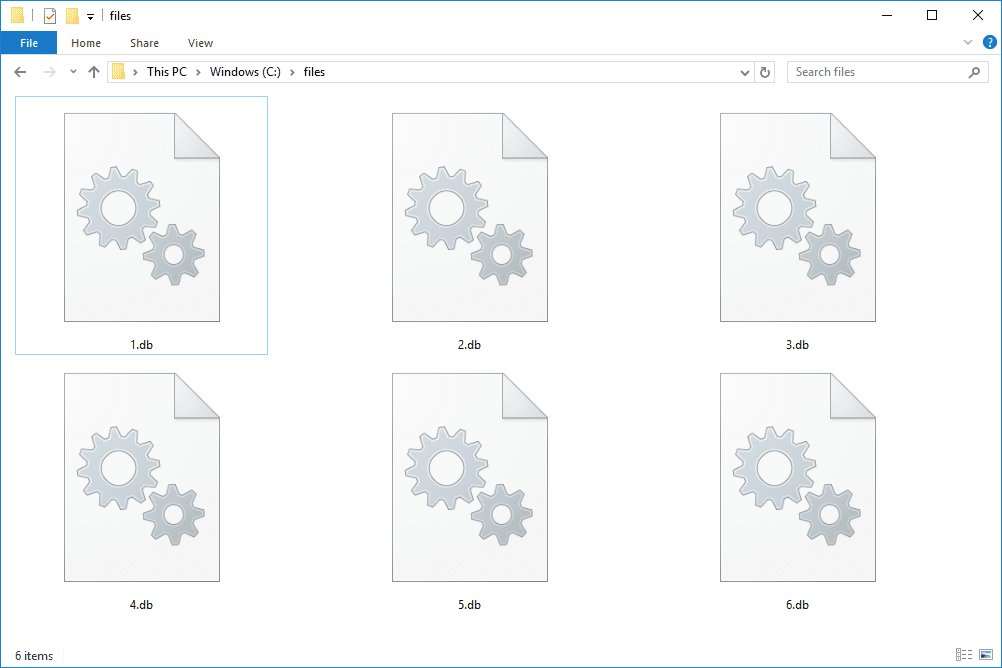1002x668 pixels.
Task: Open the address bar locations dropdown
Action: (744, 71)
